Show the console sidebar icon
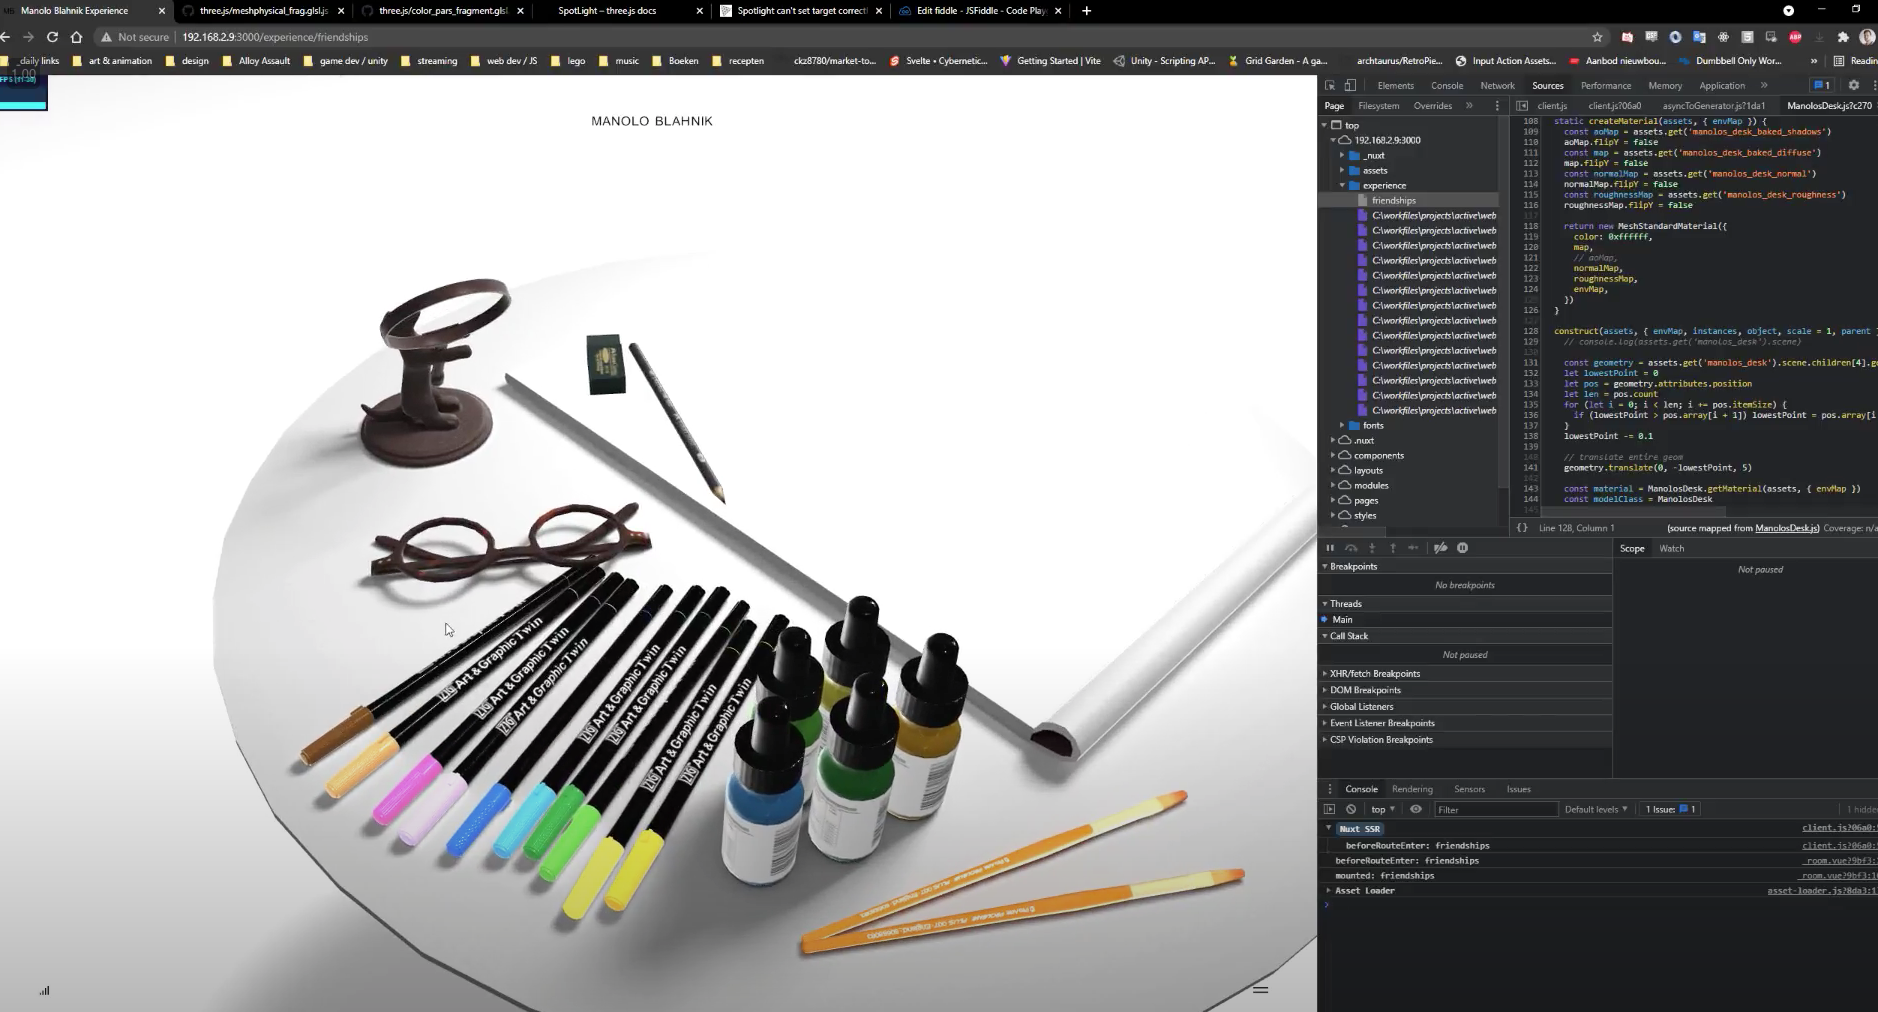Screen dimensions: 1878x1012 [1330, 809]
